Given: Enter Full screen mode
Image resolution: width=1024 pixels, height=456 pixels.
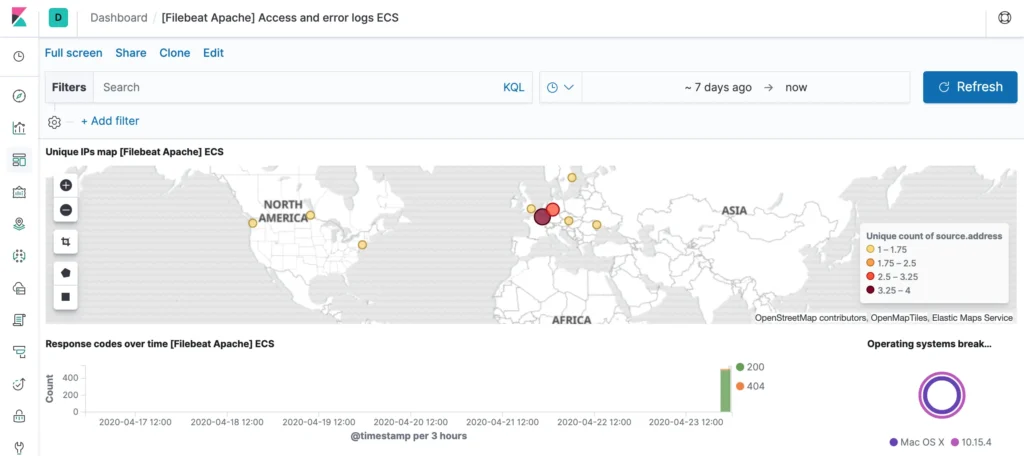Looking at the screenshot, I should [x=74, y=53].
